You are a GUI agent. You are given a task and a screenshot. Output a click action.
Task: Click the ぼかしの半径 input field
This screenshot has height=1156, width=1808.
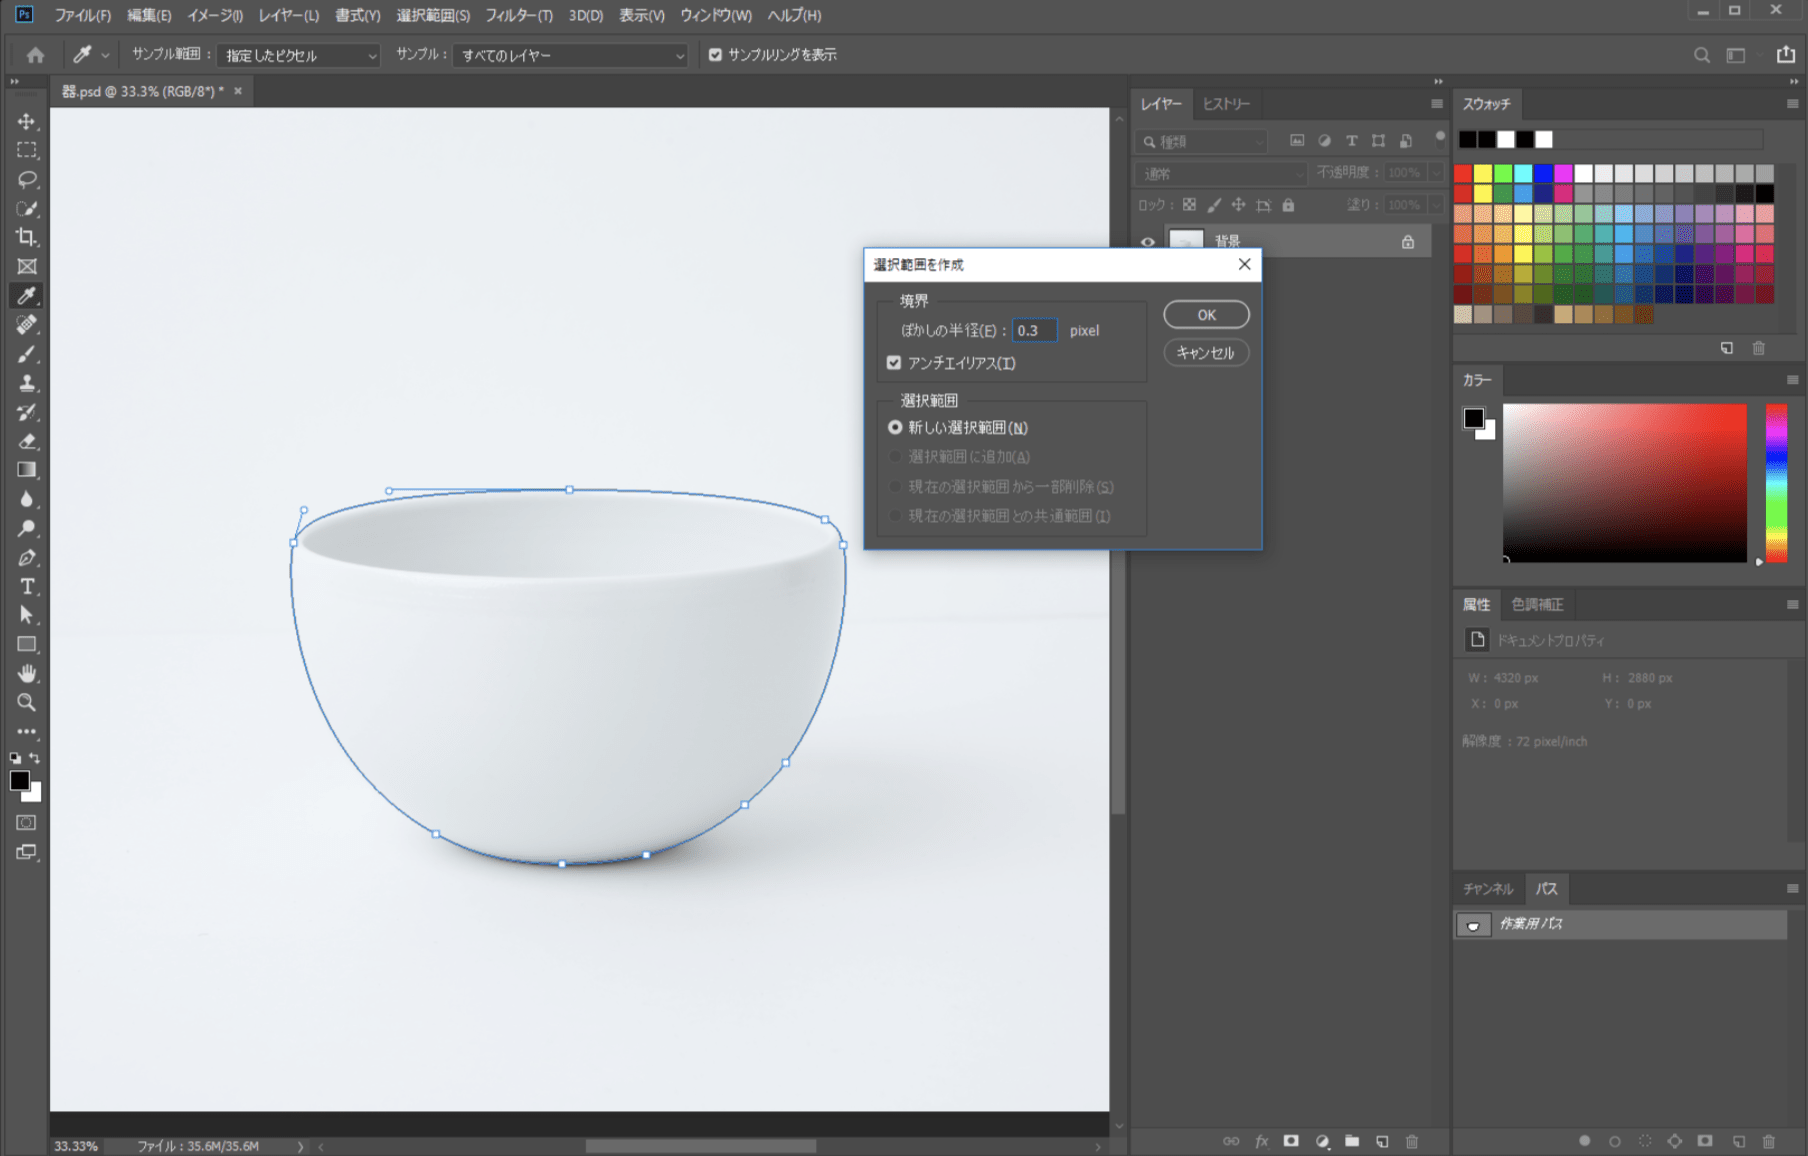click(x=1034, y=331)
